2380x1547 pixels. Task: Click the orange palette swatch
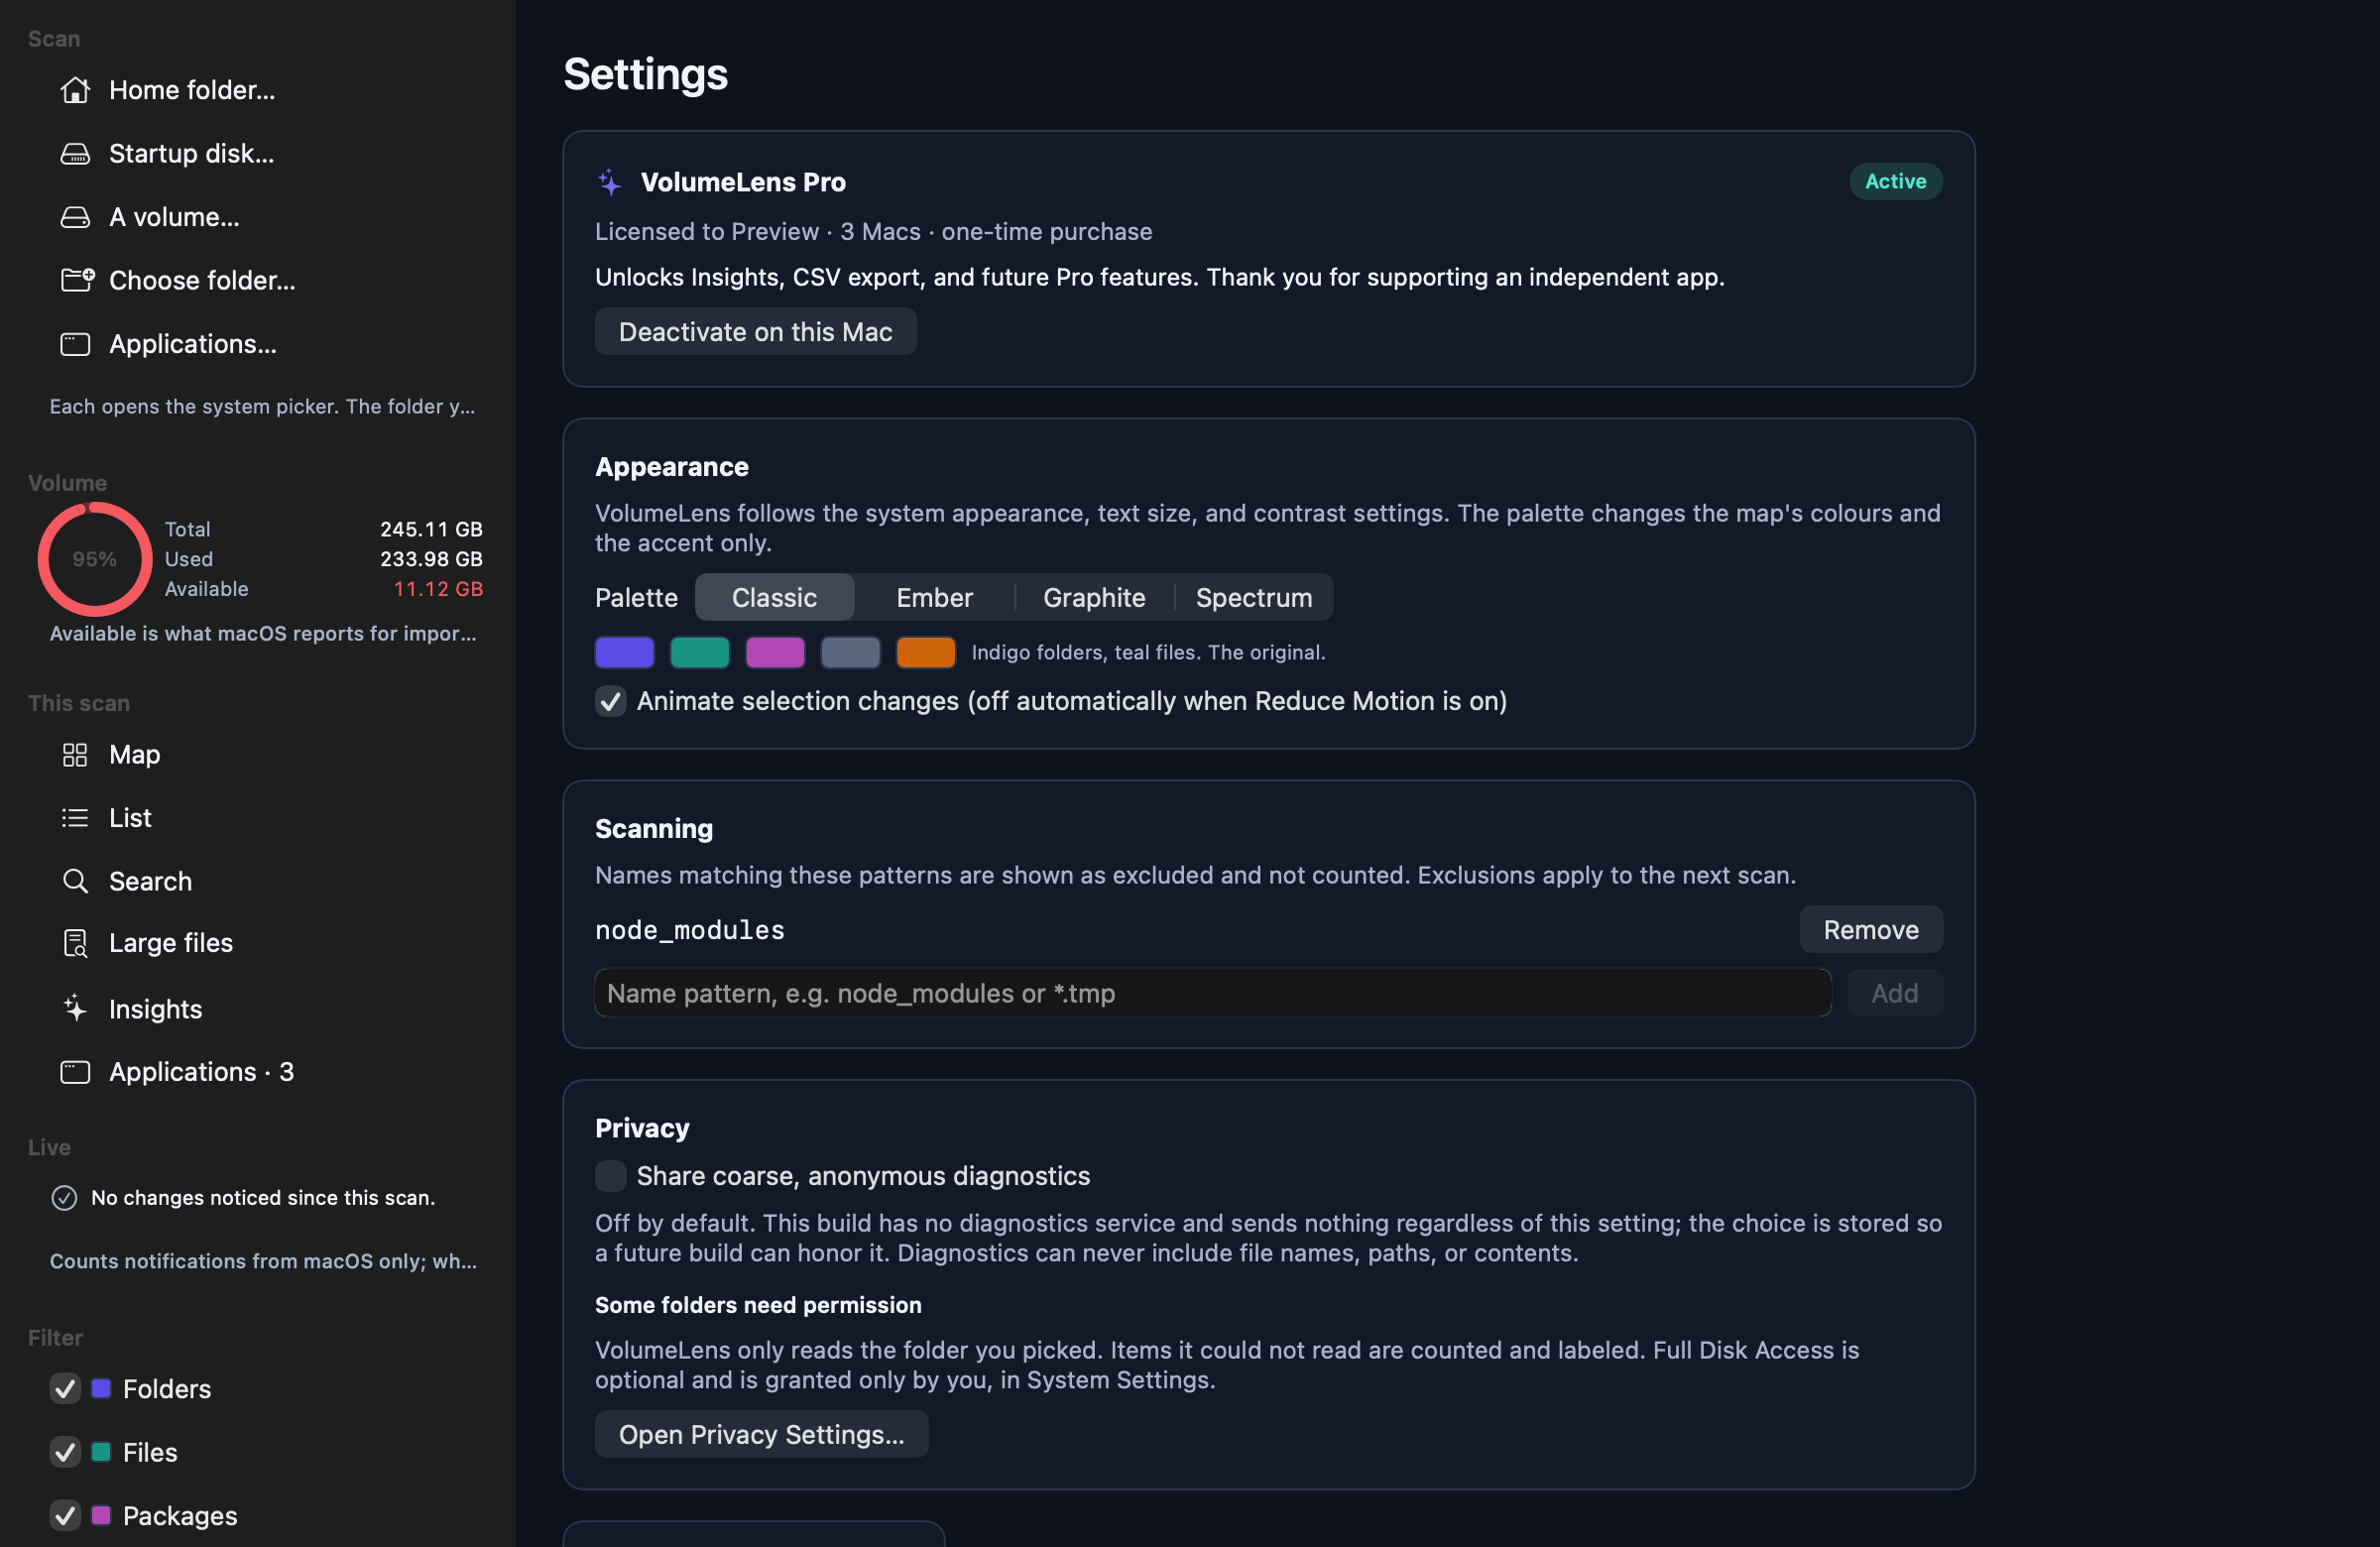pos(926,652)
